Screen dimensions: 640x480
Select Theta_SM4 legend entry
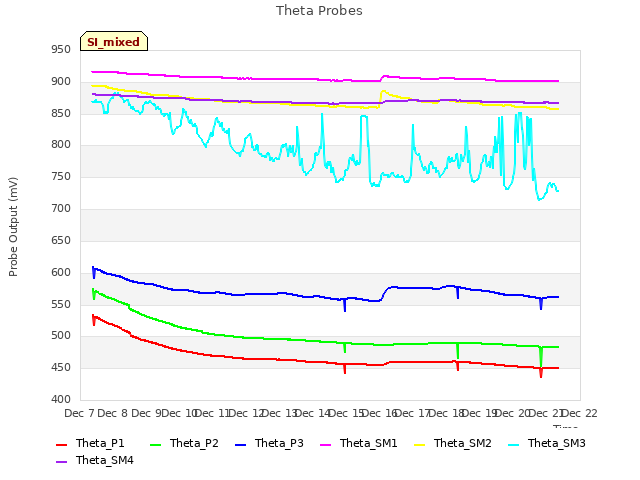(x=104, y=460)
